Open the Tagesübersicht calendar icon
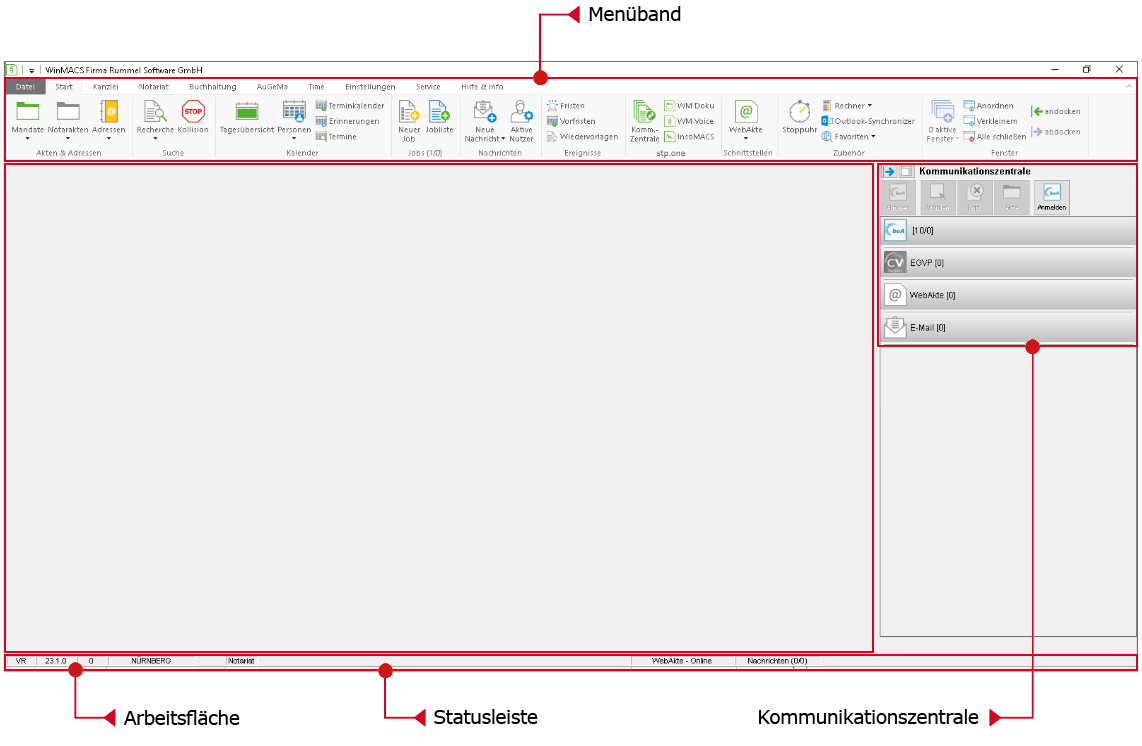The image size is (1142, 746). (x=247, y=111)
